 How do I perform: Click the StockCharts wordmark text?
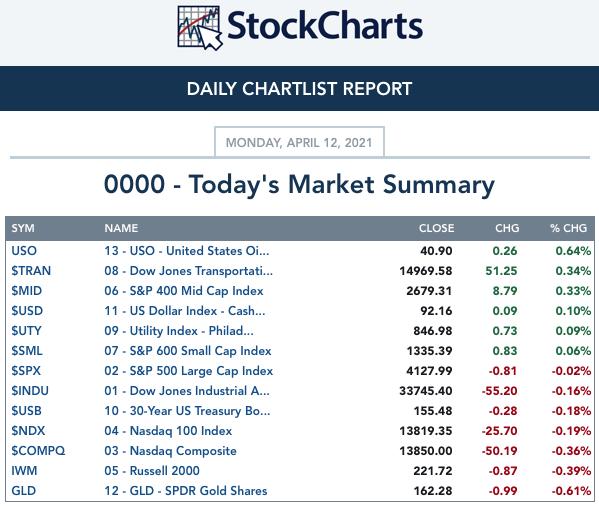325,26
